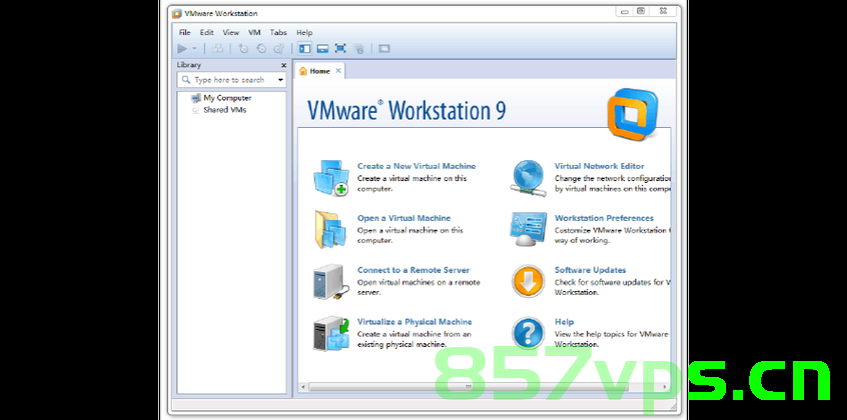Image resolution: width=847 pixels, height=420 pixels.
Task: Click the Workstation Preferences link
Action: [604, 218]
